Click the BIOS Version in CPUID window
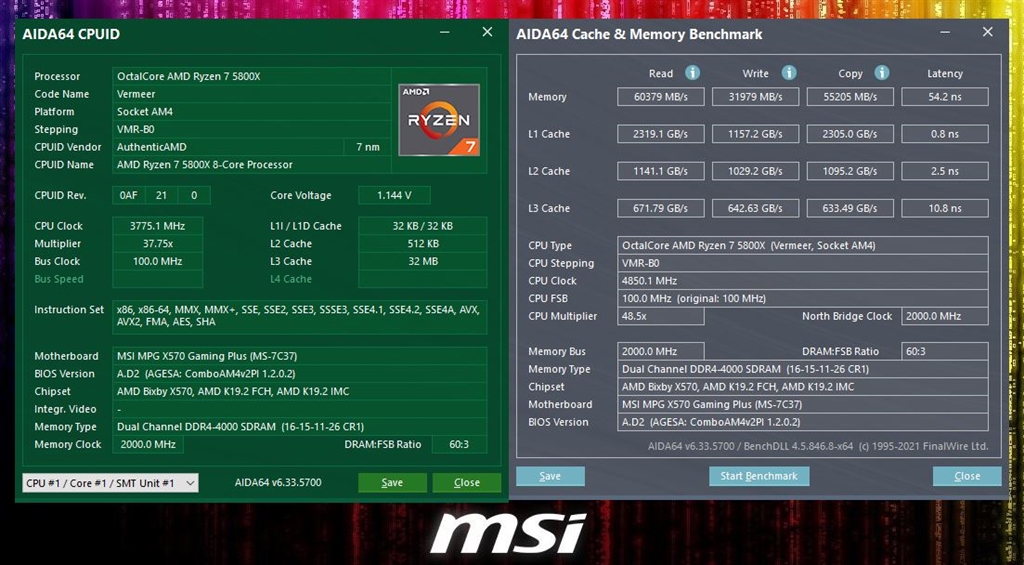1024x565 pixels. [x=299, y=374]
